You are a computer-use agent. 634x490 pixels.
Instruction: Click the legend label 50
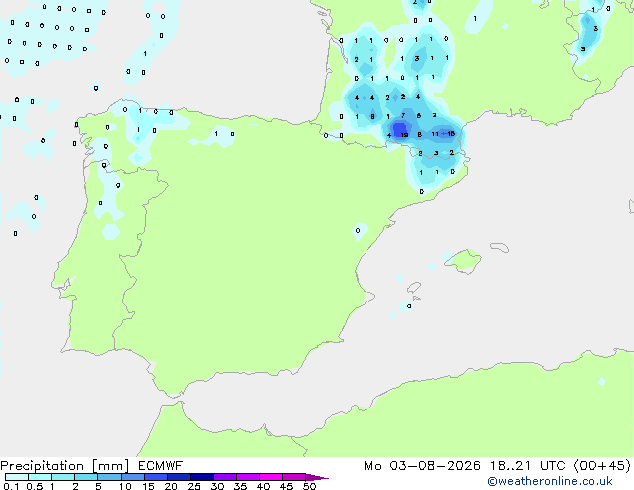click(x=309, y=486)
